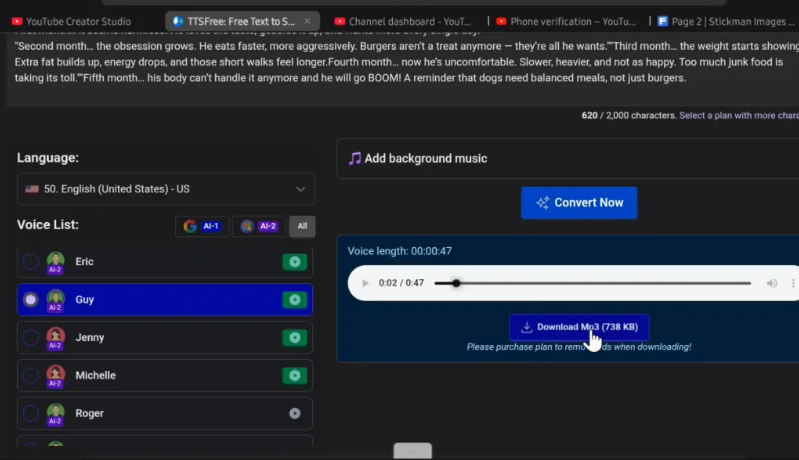
Task: Switch to the YouTube Creator Studio tab
Action: (x=78, y=20)
